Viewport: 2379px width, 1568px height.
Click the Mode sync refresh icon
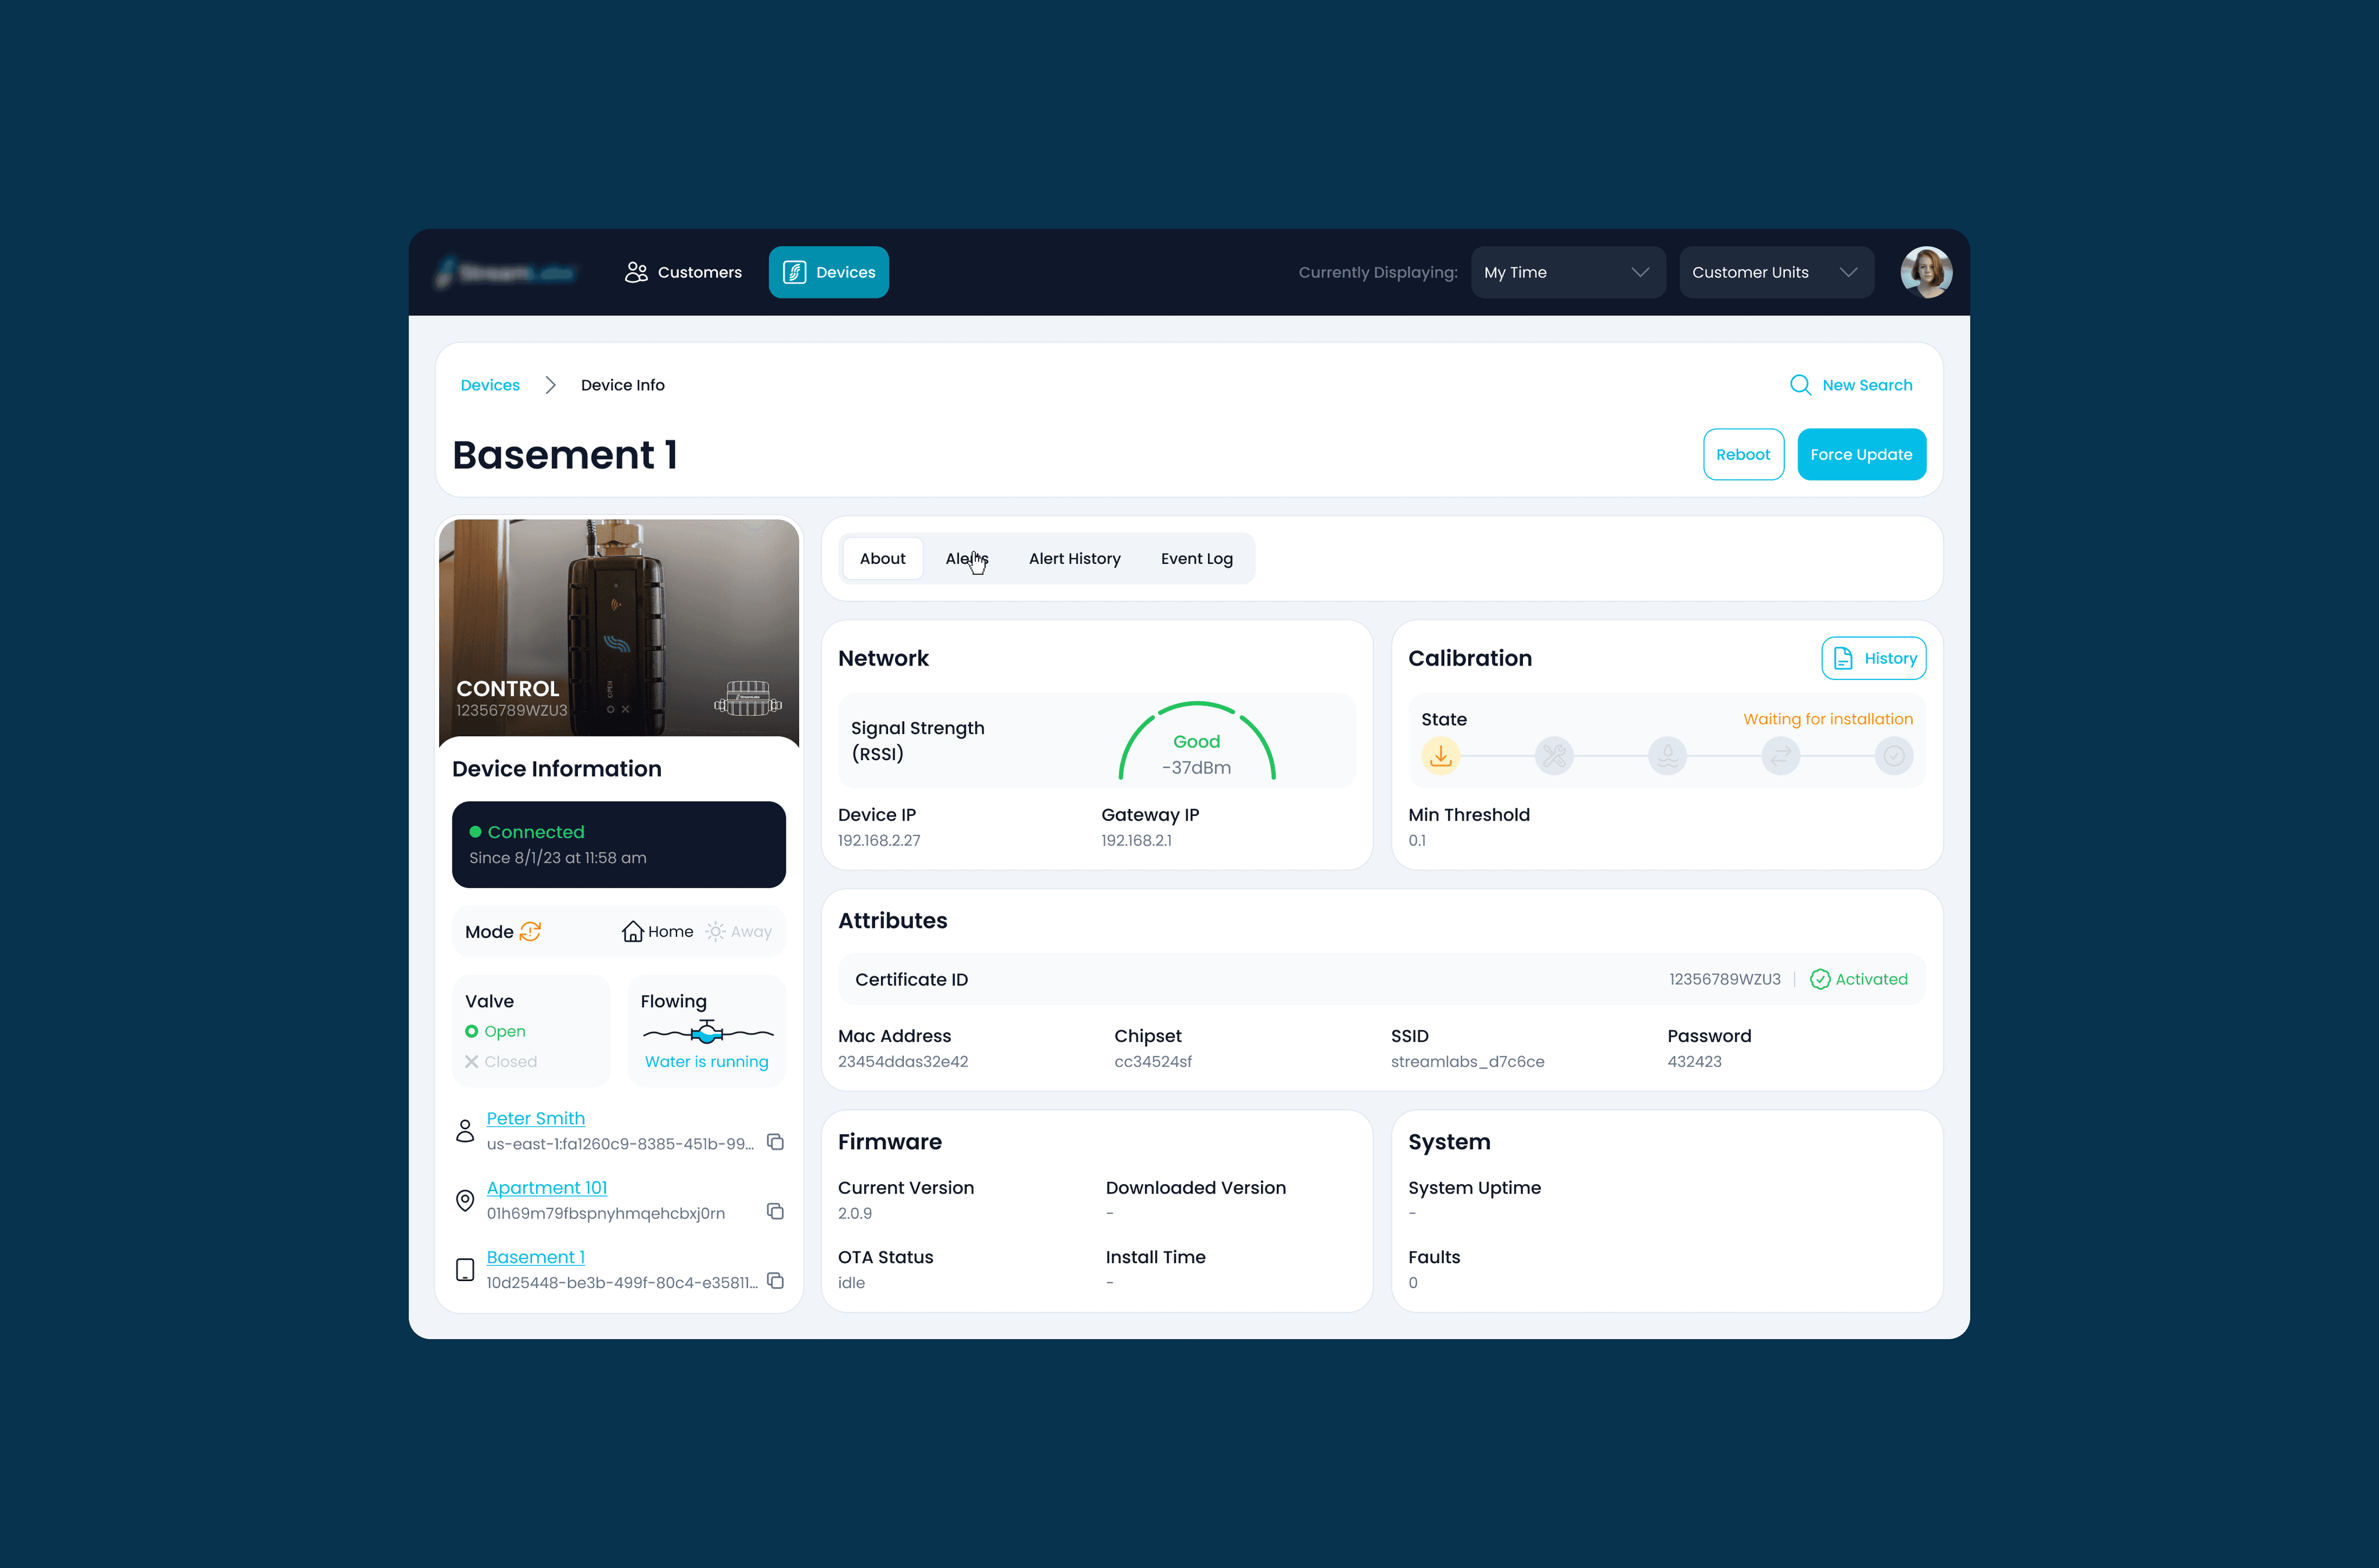click(530, 931)
